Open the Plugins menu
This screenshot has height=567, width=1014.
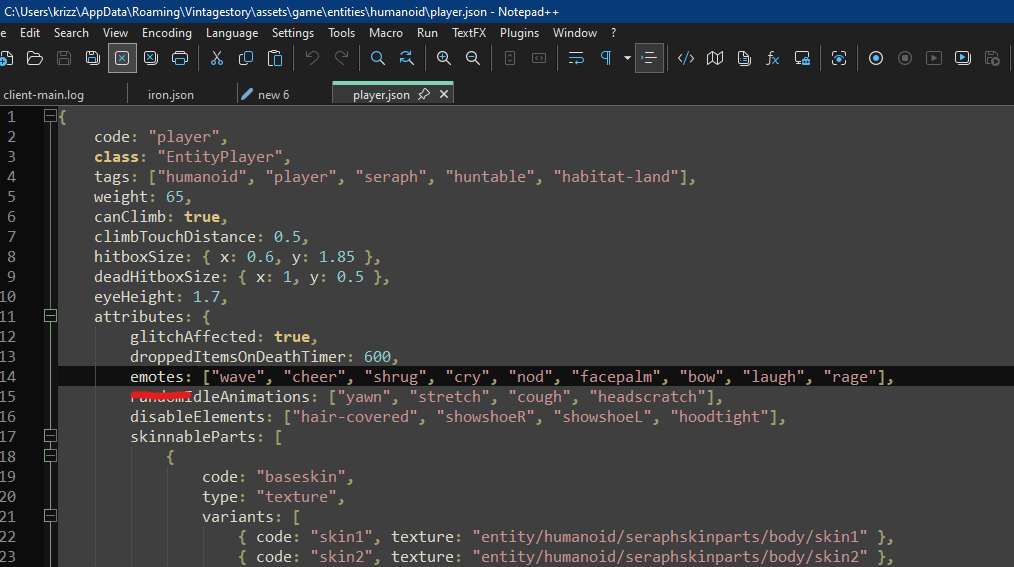click(x=519, y=33)
